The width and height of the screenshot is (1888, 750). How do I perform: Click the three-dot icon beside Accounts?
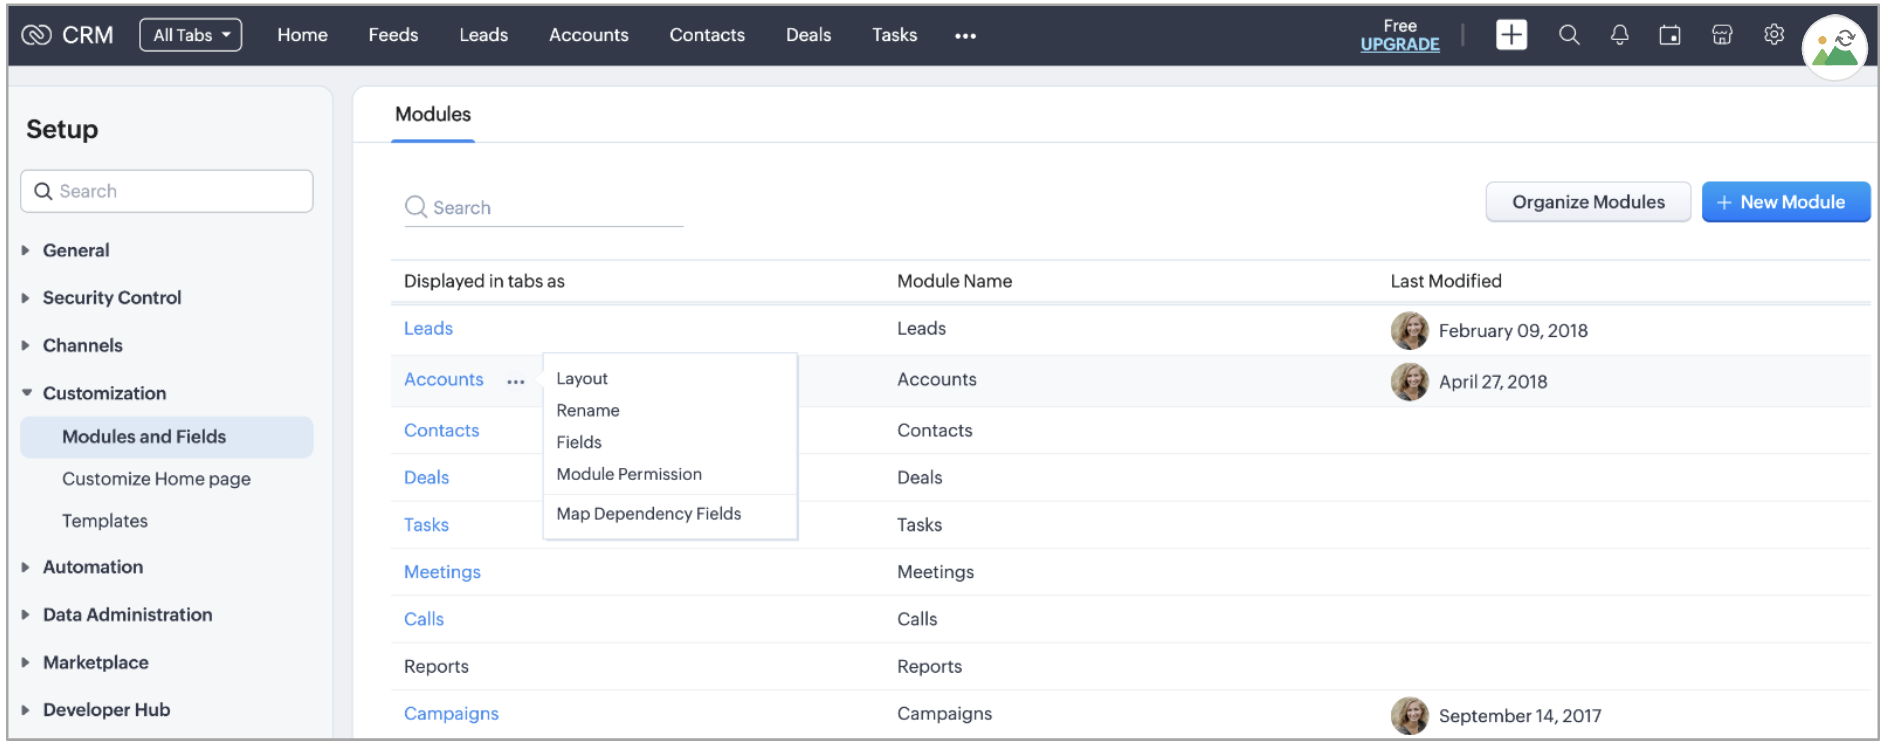(516, 381)
